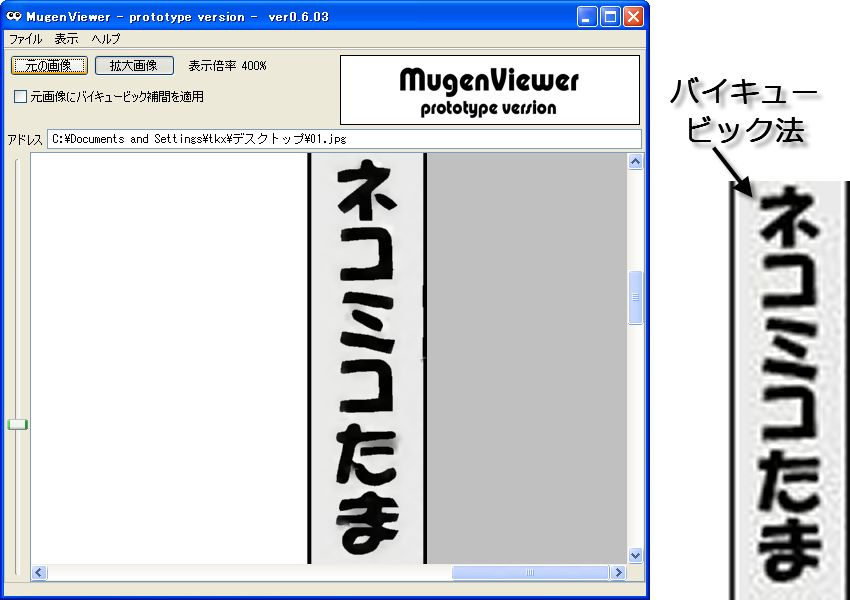850x600 pixels.
Task: Click the vertical zoom slider handle
Action: (17, 424)
